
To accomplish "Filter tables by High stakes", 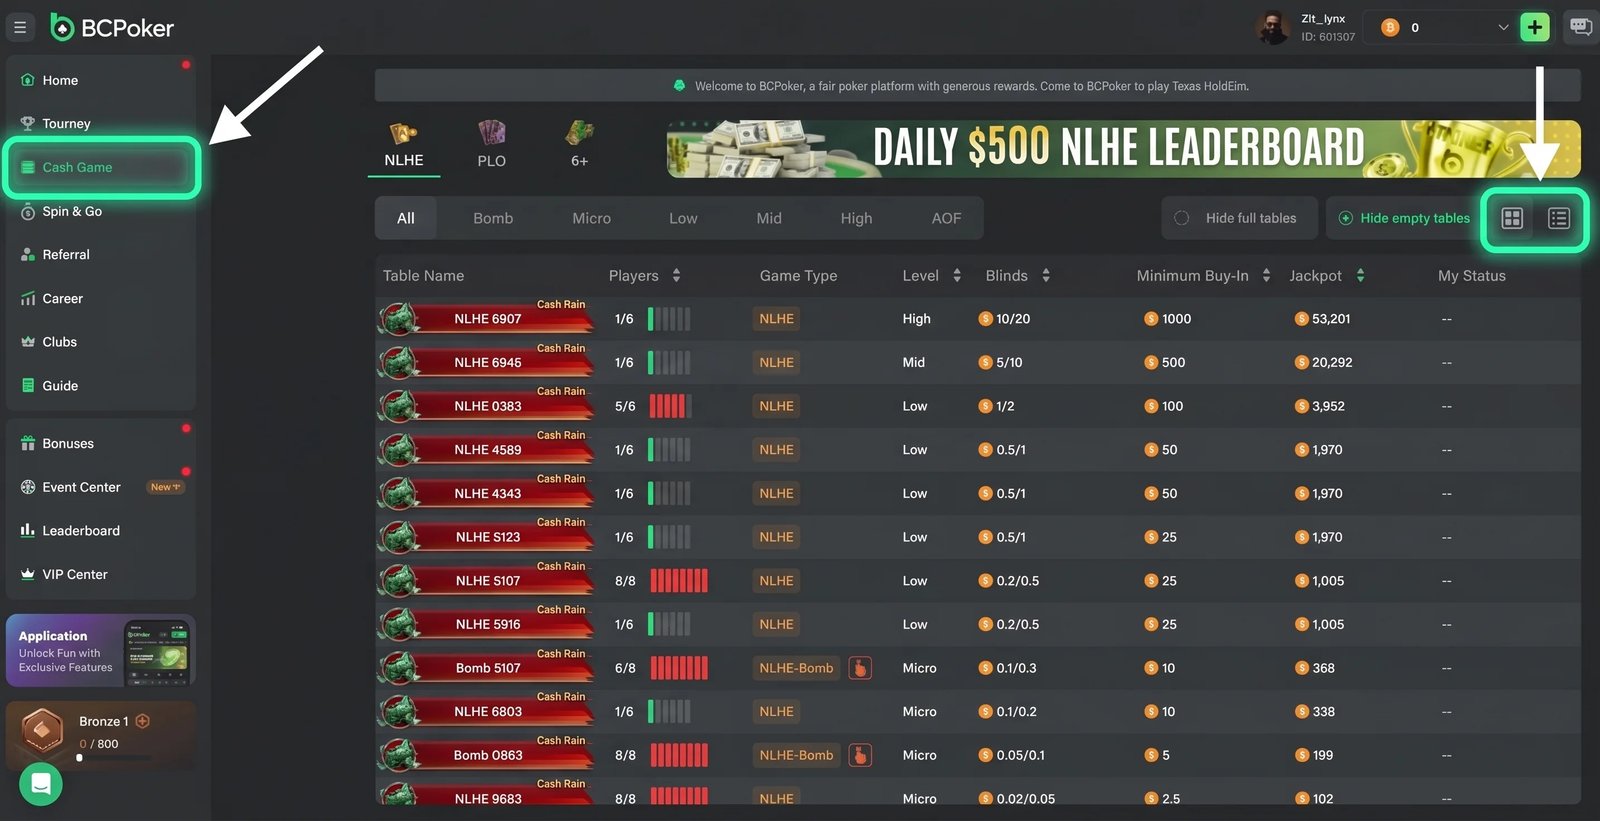I will click(x=856, y=218).
